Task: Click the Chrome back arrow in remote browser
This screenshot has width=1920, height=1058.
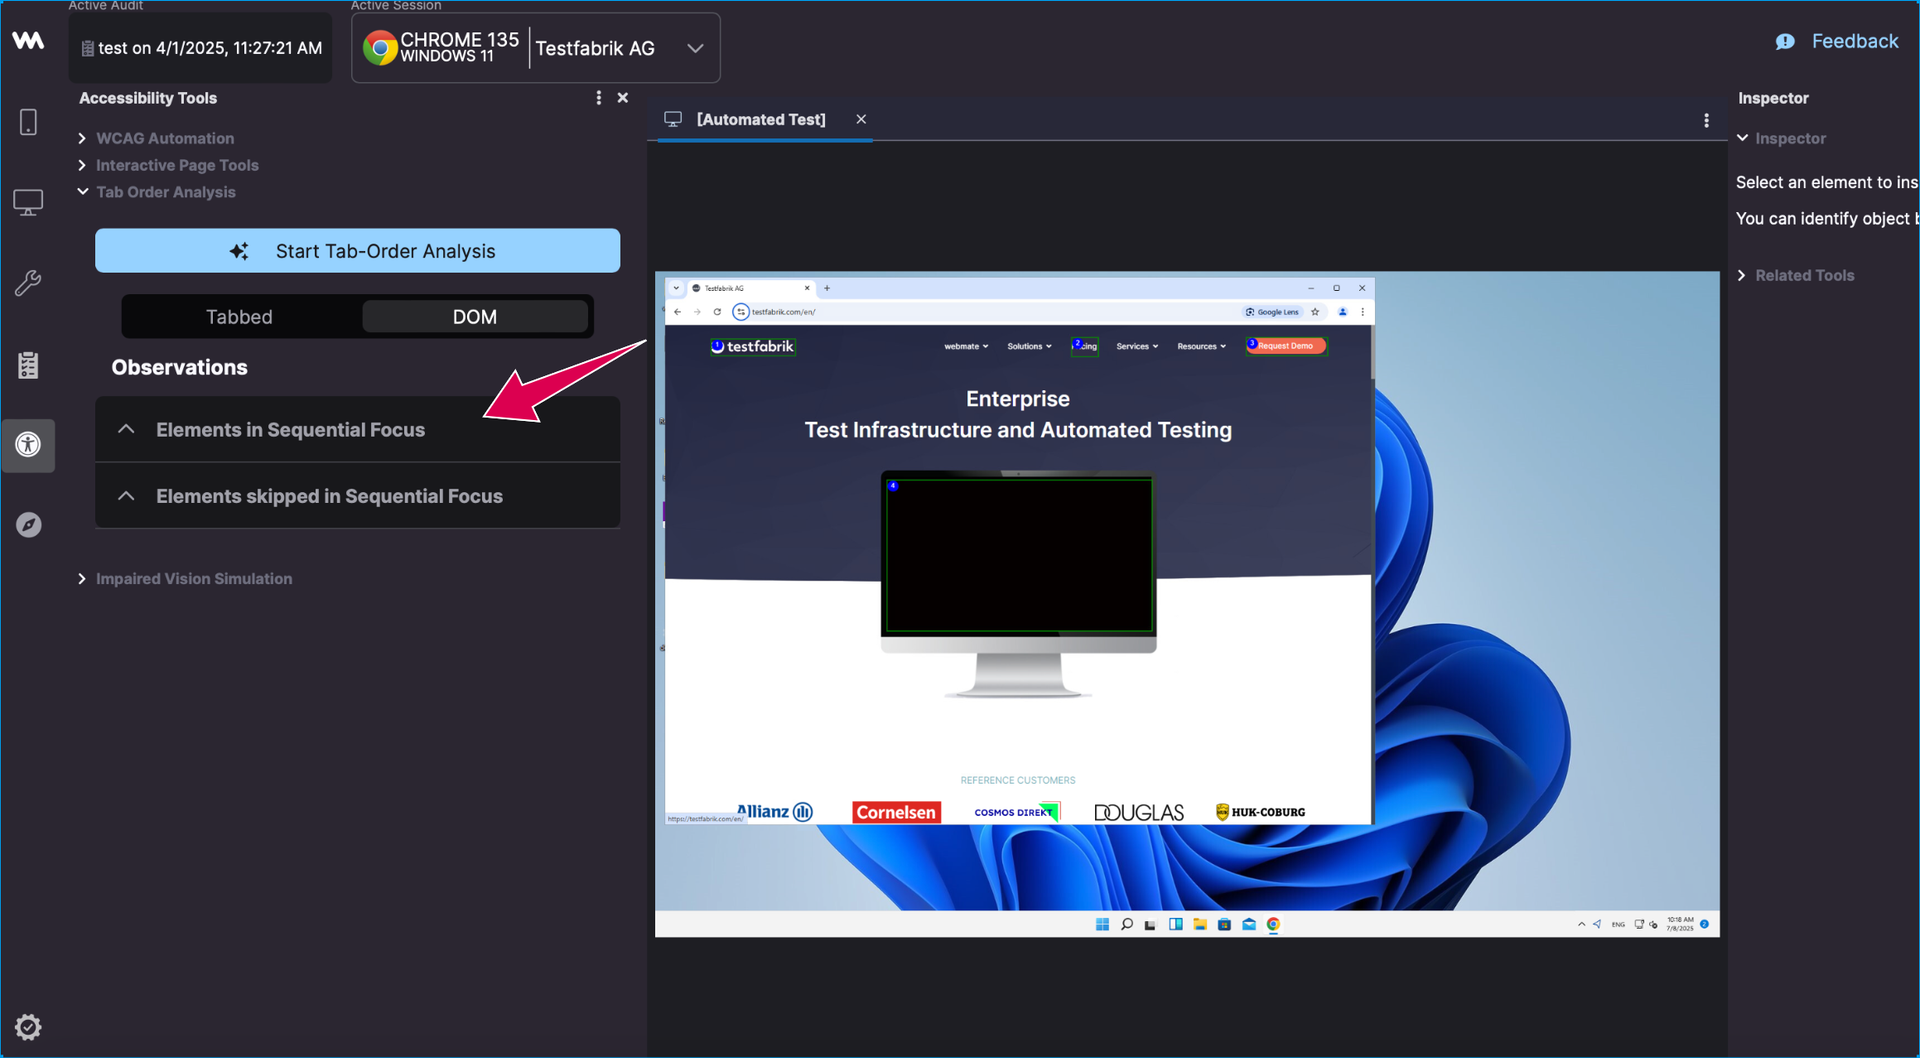Action: point(678,312)
